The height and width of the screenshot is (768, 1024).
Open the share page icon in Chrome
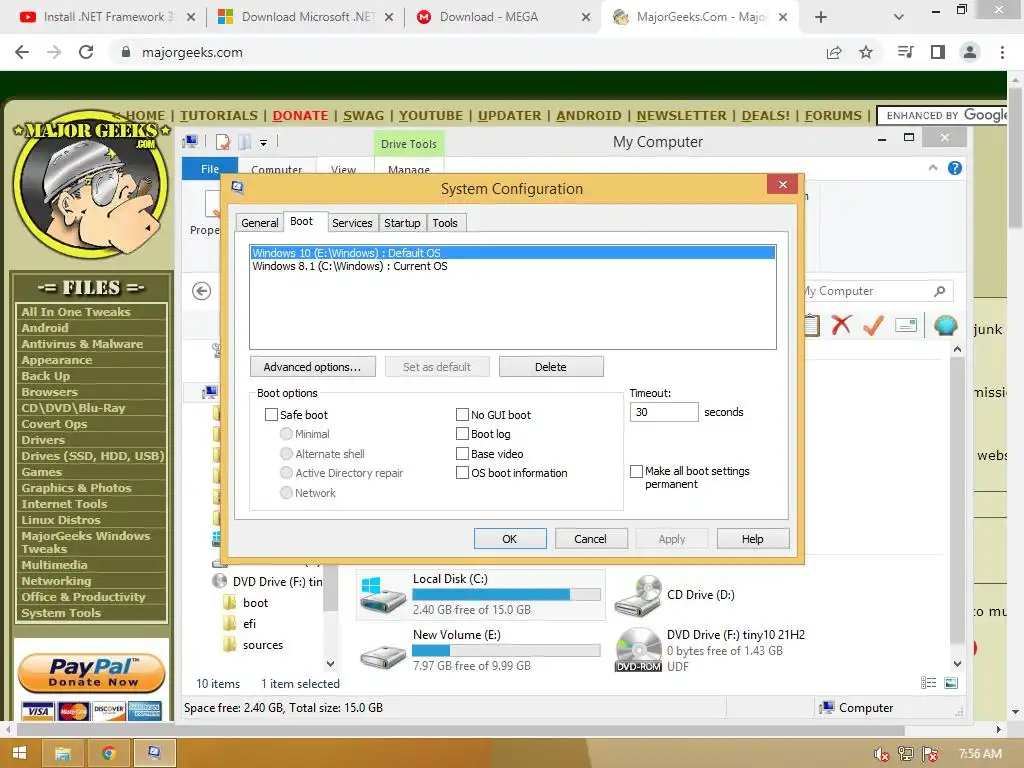coord(834,52)
